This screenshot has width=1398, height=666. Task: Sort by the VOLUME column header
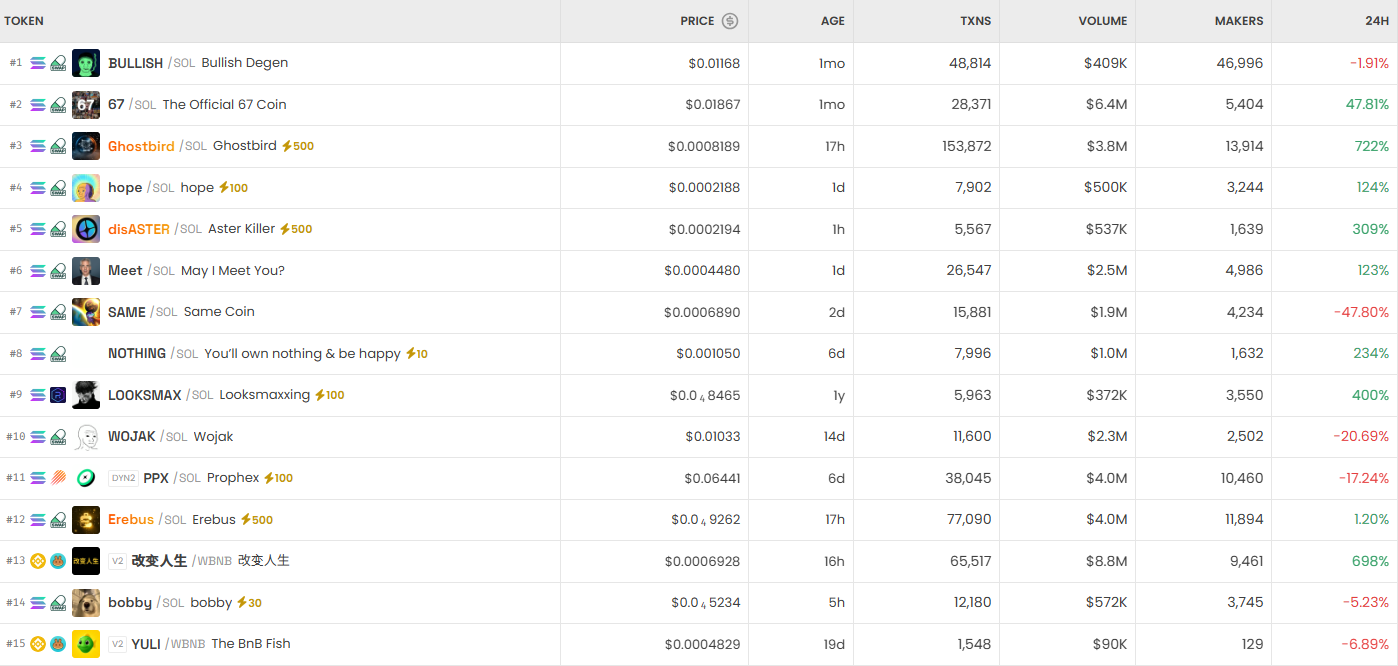[x=1102, y=21]
